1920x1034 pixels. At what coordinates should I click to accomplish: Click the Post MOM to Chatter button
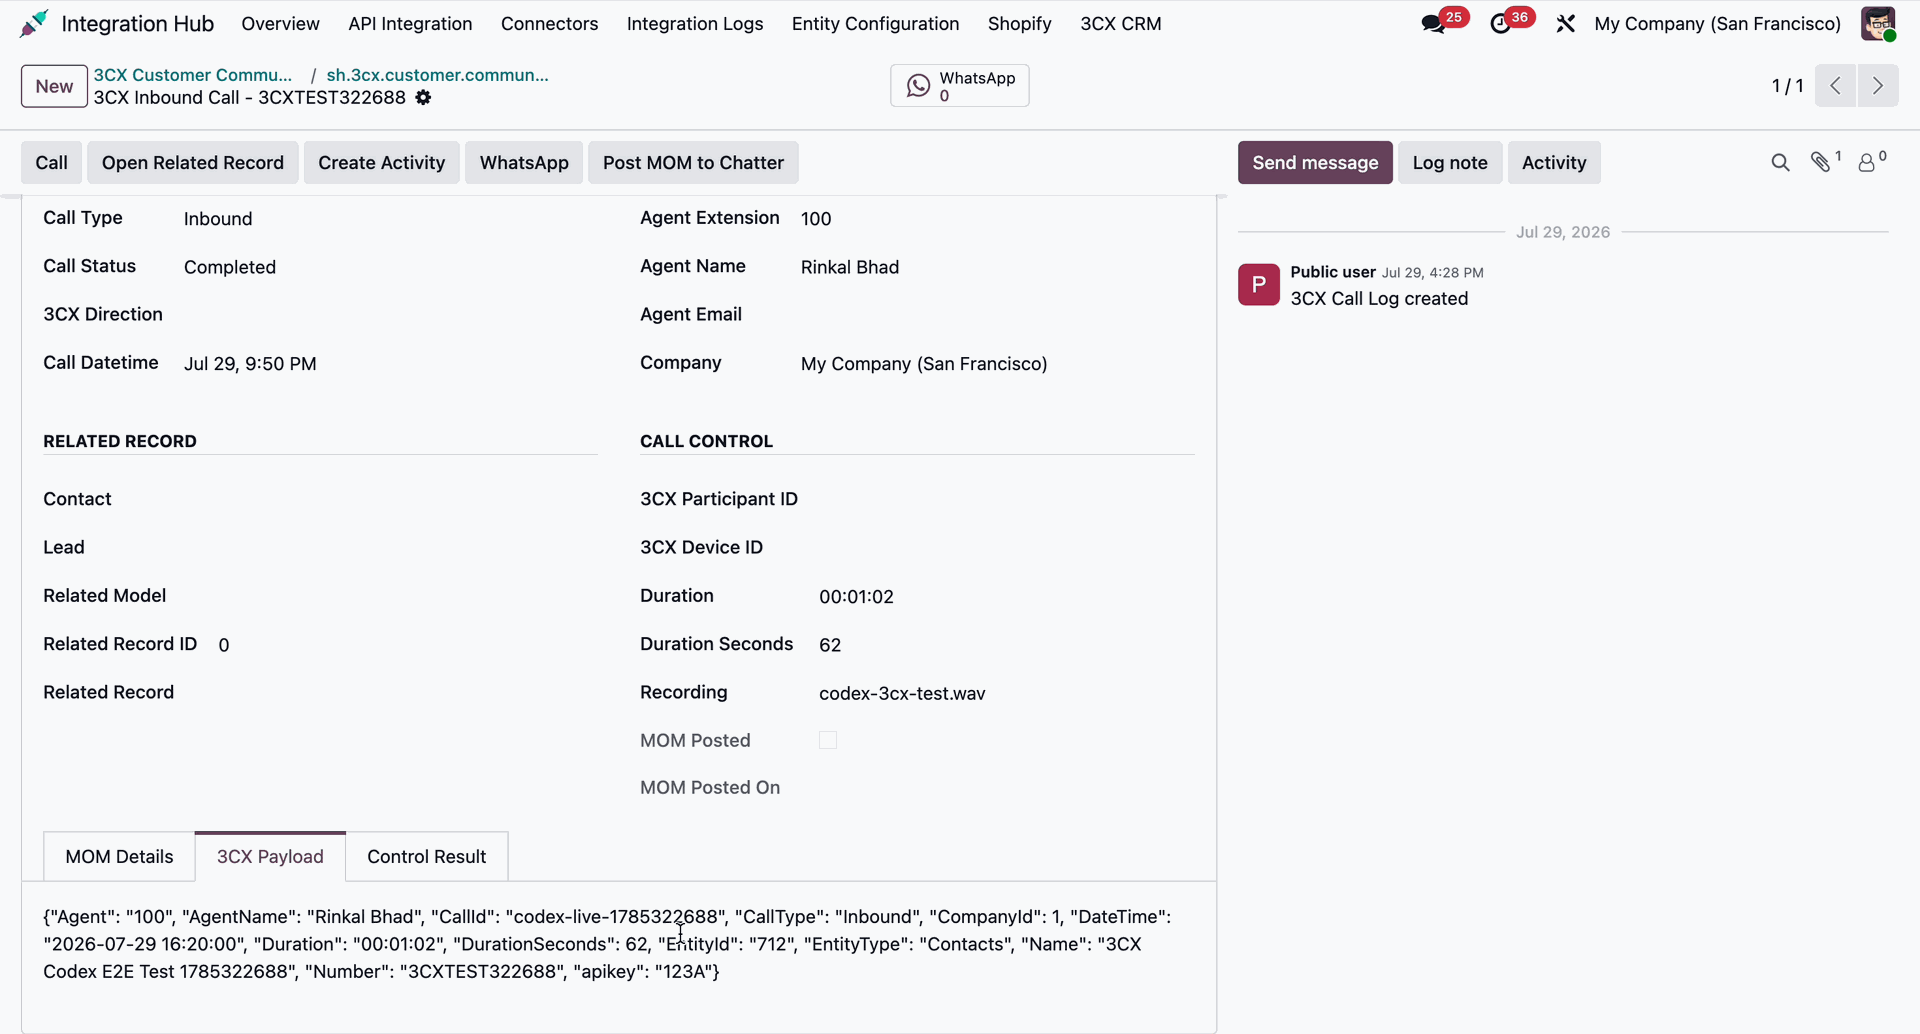coord(693,163)
